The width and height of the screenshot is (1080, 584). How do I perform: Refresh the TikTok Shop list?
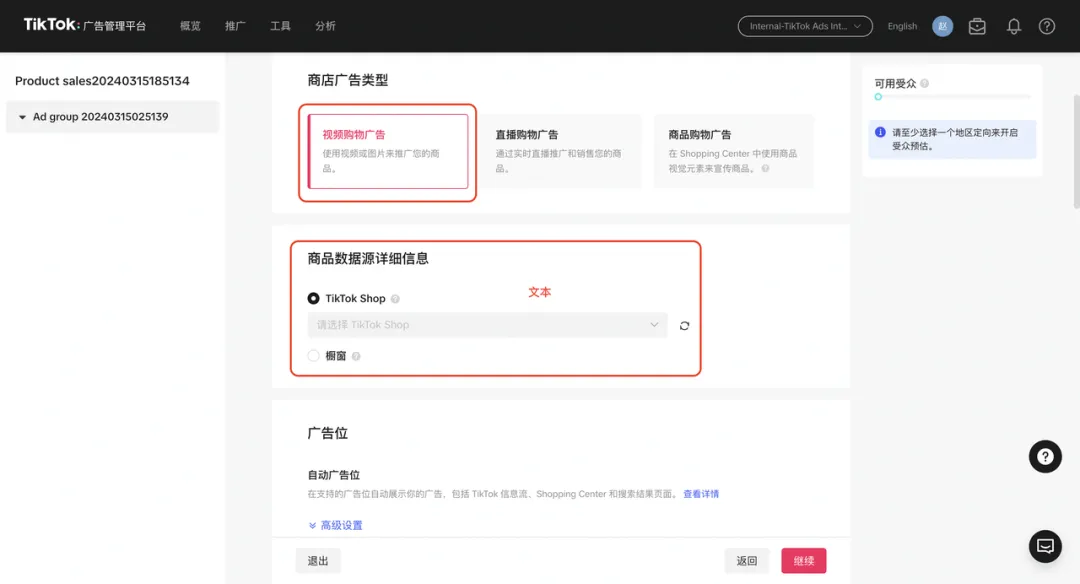coord(684,326)
